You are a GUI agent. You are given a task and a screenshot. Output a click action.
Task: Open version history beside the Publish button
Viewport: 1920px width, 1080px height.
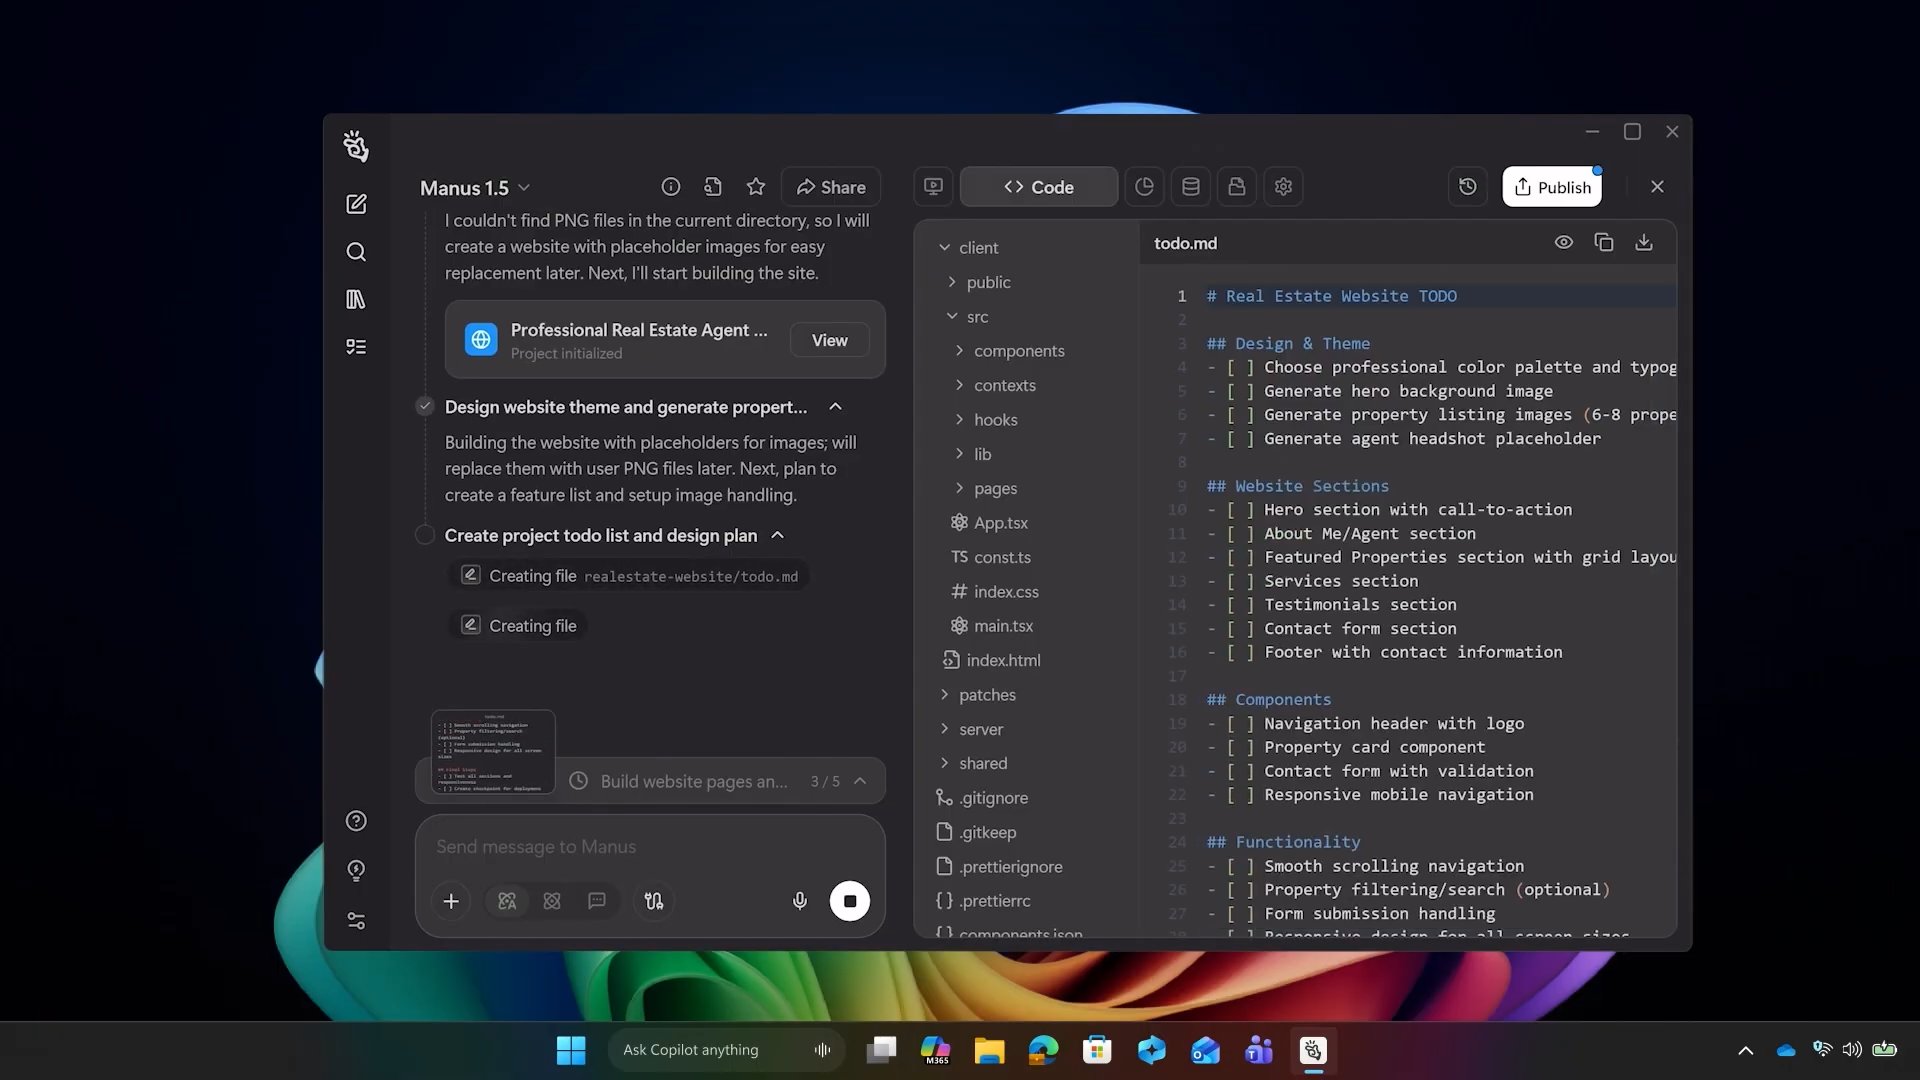pos(1467,186)
